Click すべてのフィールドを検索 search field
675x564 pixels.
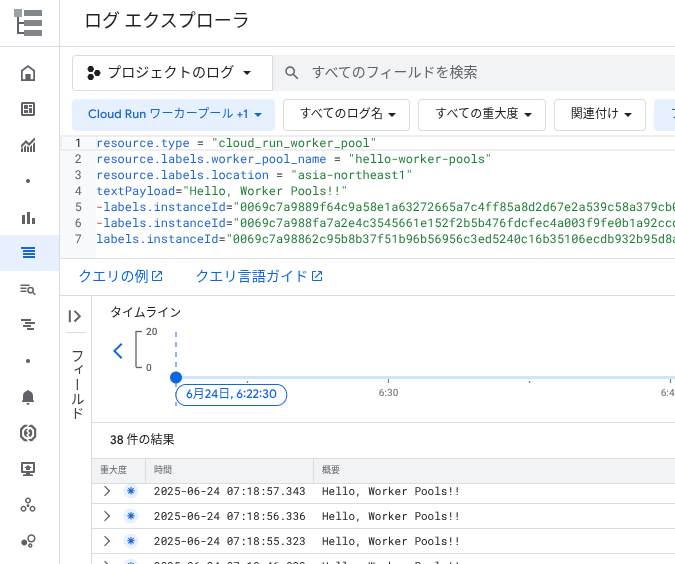click(x=474, y=73)
